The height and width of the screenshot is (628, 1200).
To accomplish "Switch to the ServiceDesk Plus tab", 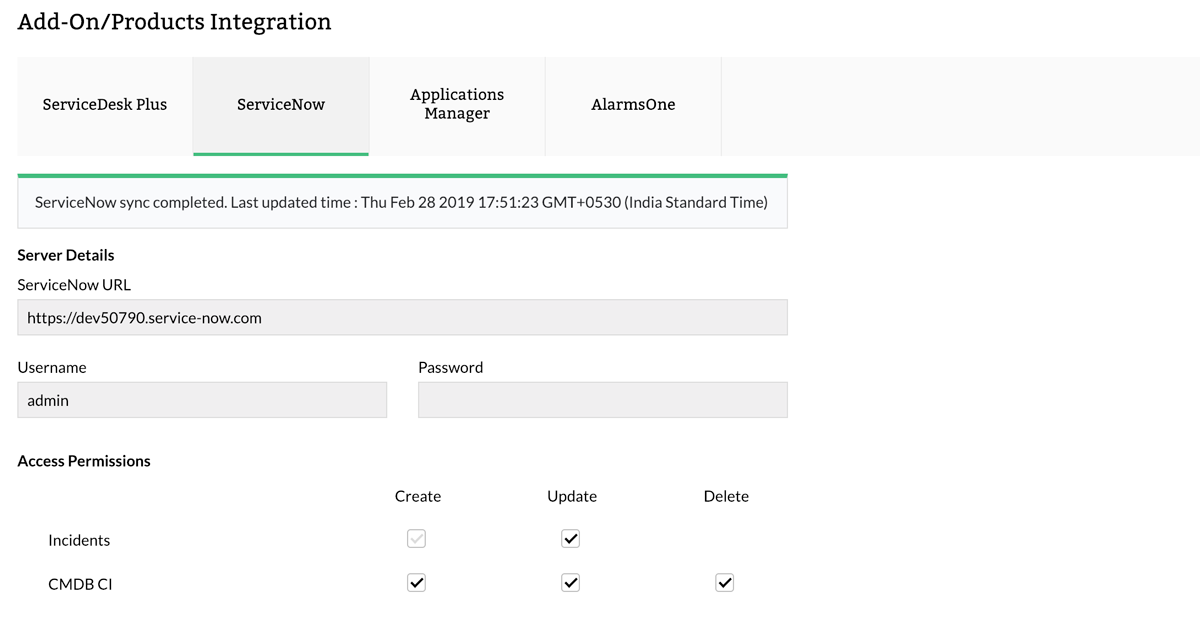I will click(105, 104).
